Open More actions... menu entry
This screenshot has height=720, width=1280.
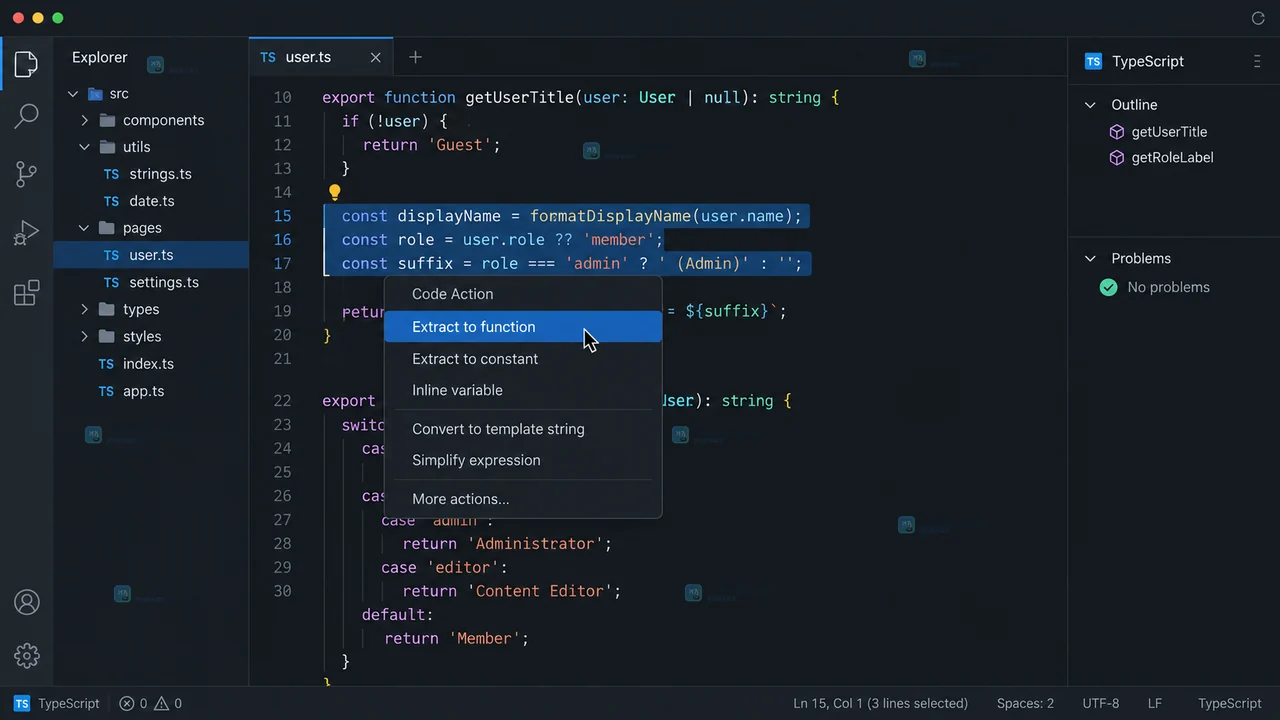523,499
